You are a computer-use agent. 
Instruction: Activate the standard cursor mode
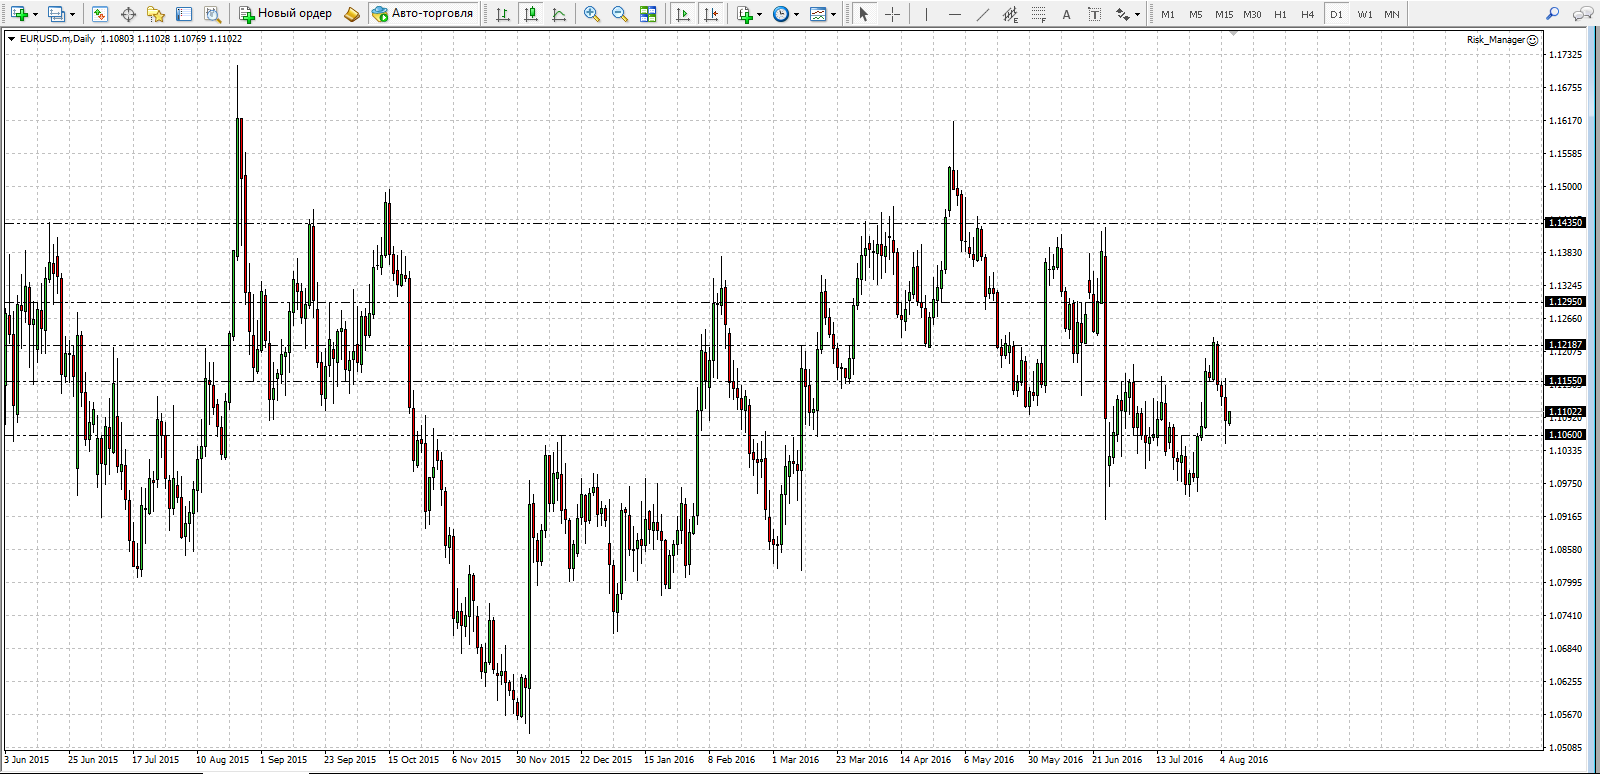864,14
